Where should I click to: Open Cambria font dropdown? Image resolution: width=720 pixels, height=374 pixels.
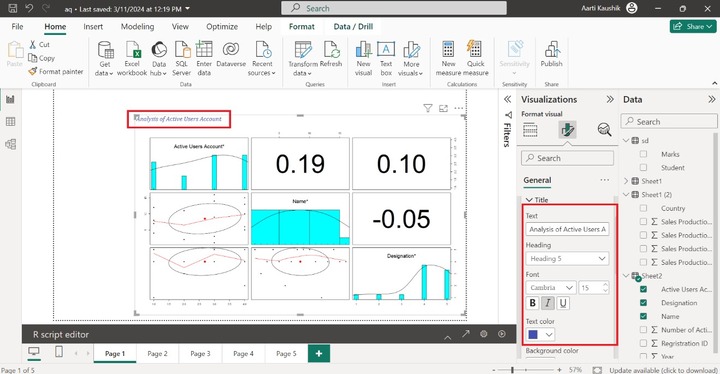coord(551,288)
